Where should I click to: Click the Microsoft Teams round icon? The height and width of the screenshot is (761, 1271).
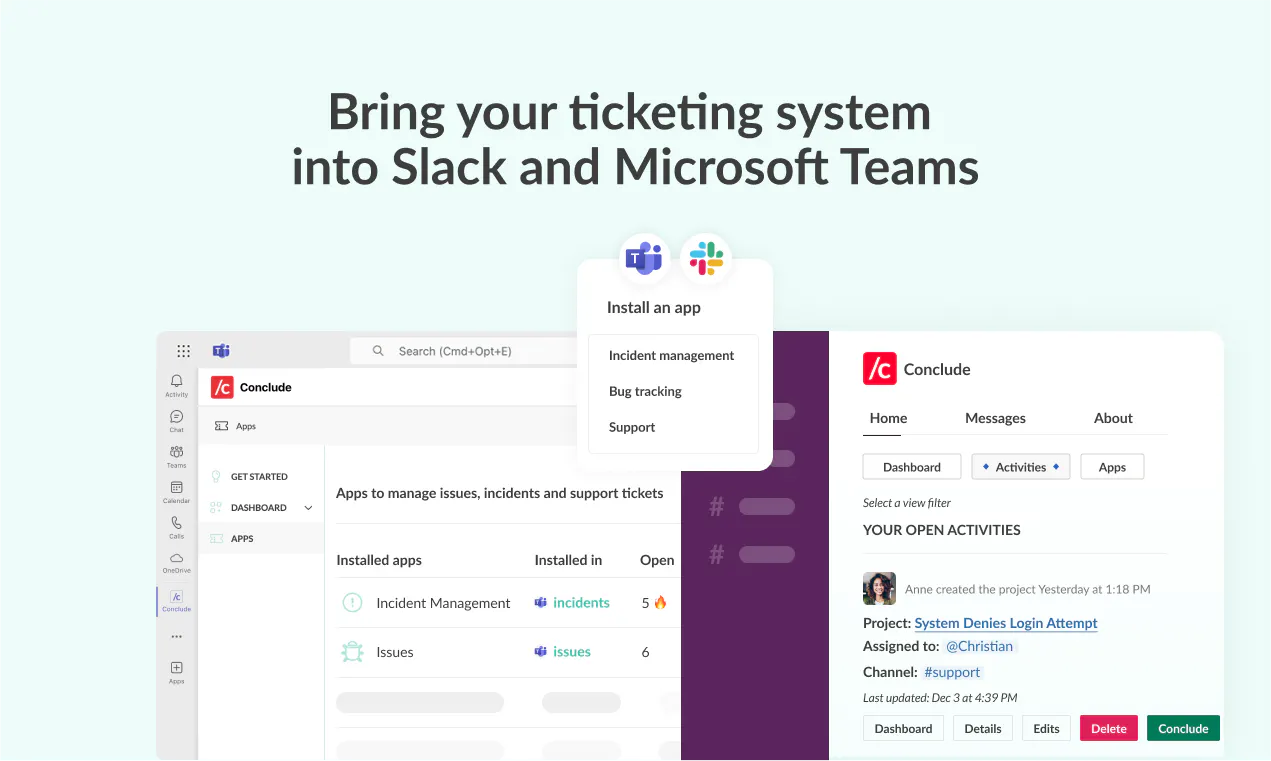(x=644, y=259)
